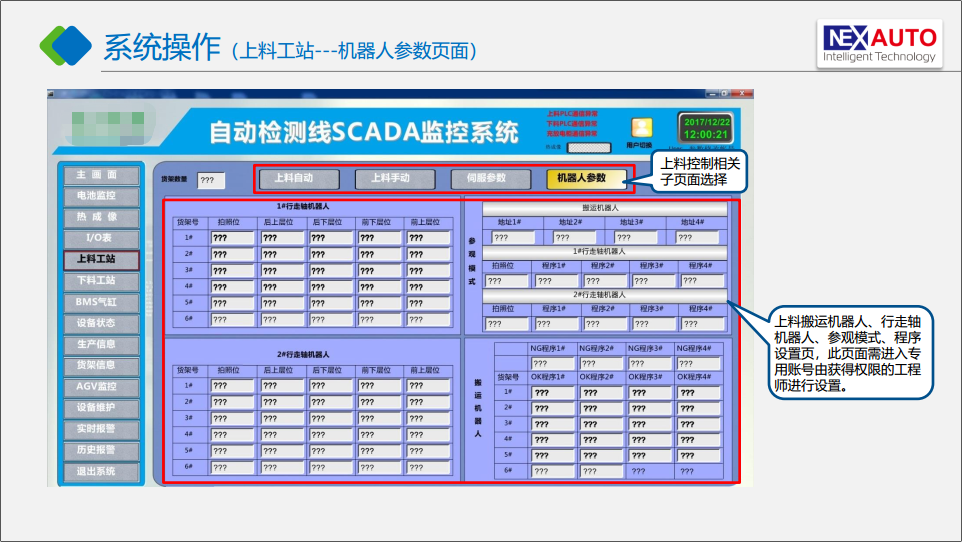Open the 设备状态 page

pyautogui.click(x=101, y=323)
